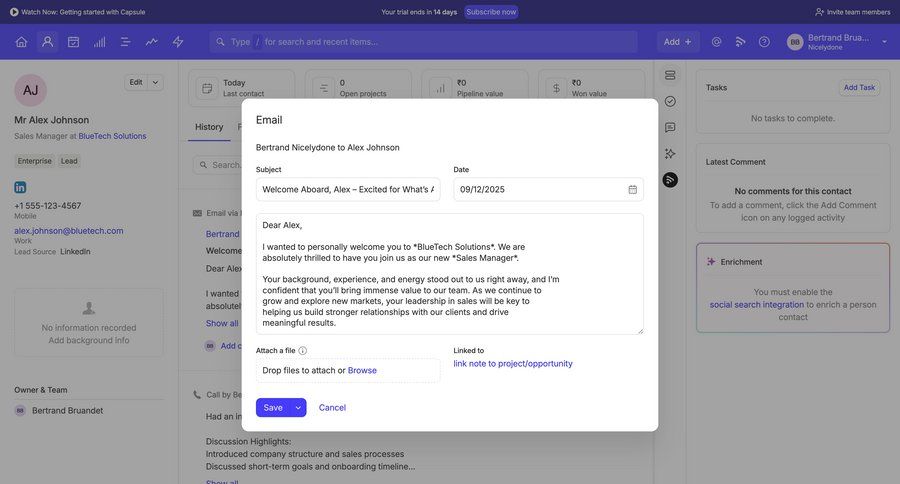The width and height of the screenshot is (900, 484).
Task: Open the tasks checkmark sidebar icon
Action: [670, 101]
